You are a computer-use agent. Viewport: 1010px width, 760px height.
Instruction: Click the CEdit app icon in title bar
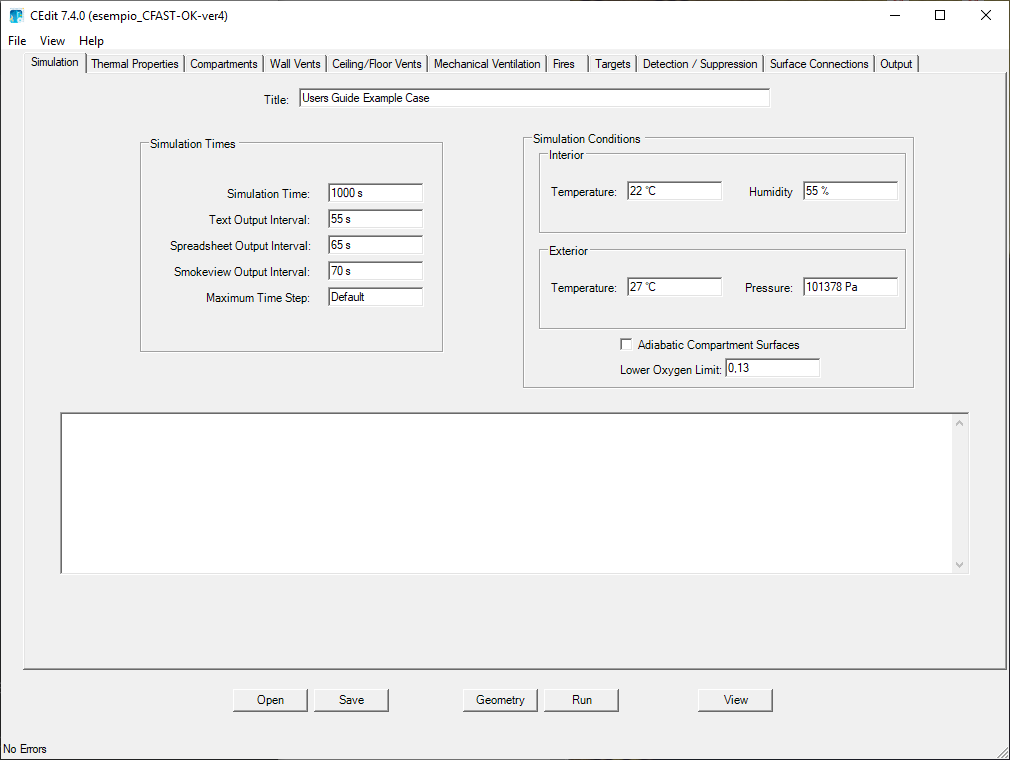click(16, 15)
